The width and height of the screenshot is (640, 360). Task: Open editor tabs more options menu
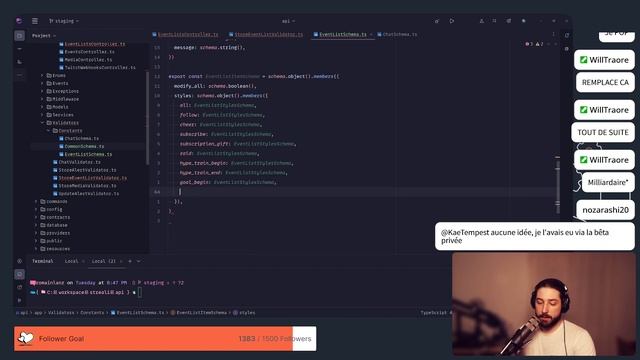[x=553, y=35]
